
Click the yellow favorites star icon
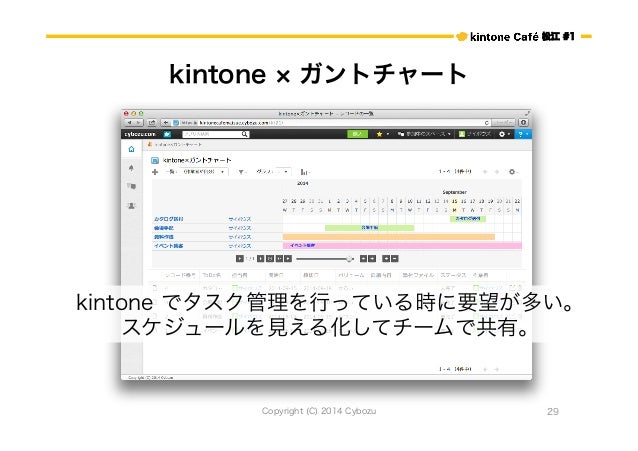pos(379,134)
